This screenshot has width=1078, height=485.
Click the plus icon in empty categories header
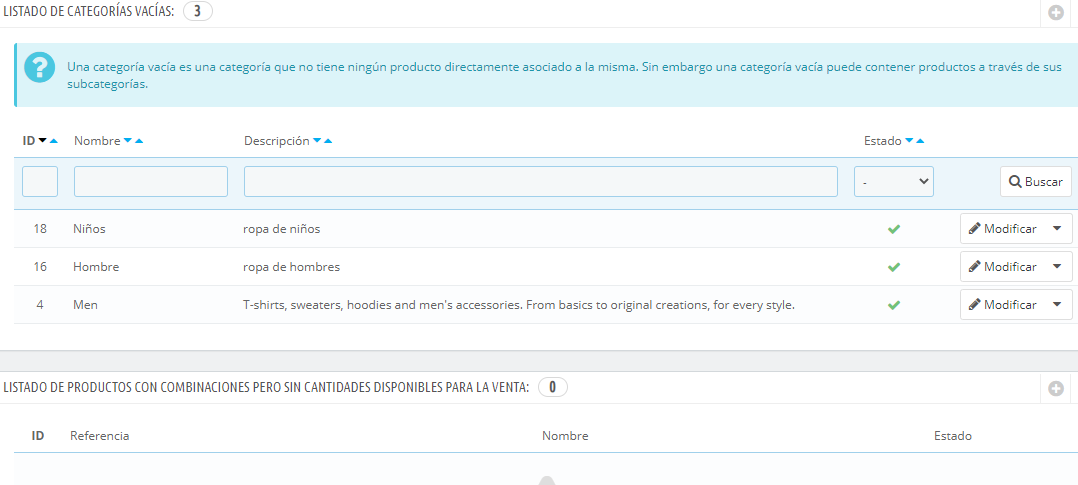[x=1055, y=13]
